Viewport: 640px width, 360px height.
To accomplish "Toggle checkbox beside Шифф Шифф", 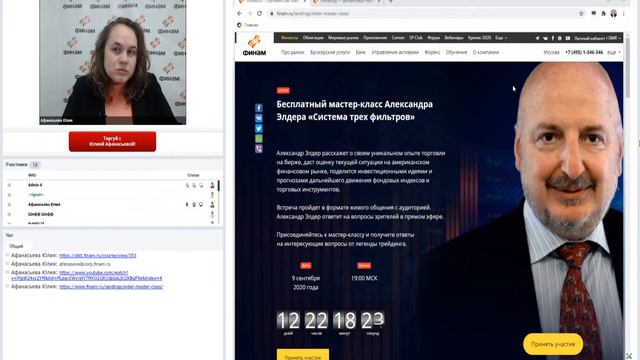I will (9, 214).
